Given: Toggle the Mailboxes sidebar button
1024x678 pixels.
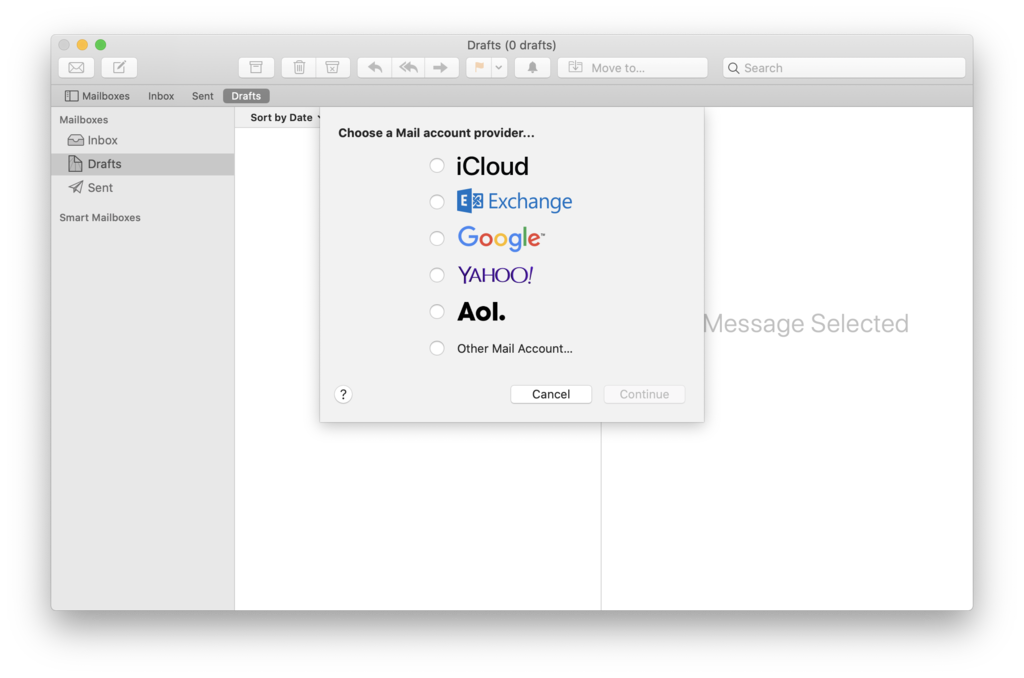Looking at the screenshot, I should (x=97, y=96).
